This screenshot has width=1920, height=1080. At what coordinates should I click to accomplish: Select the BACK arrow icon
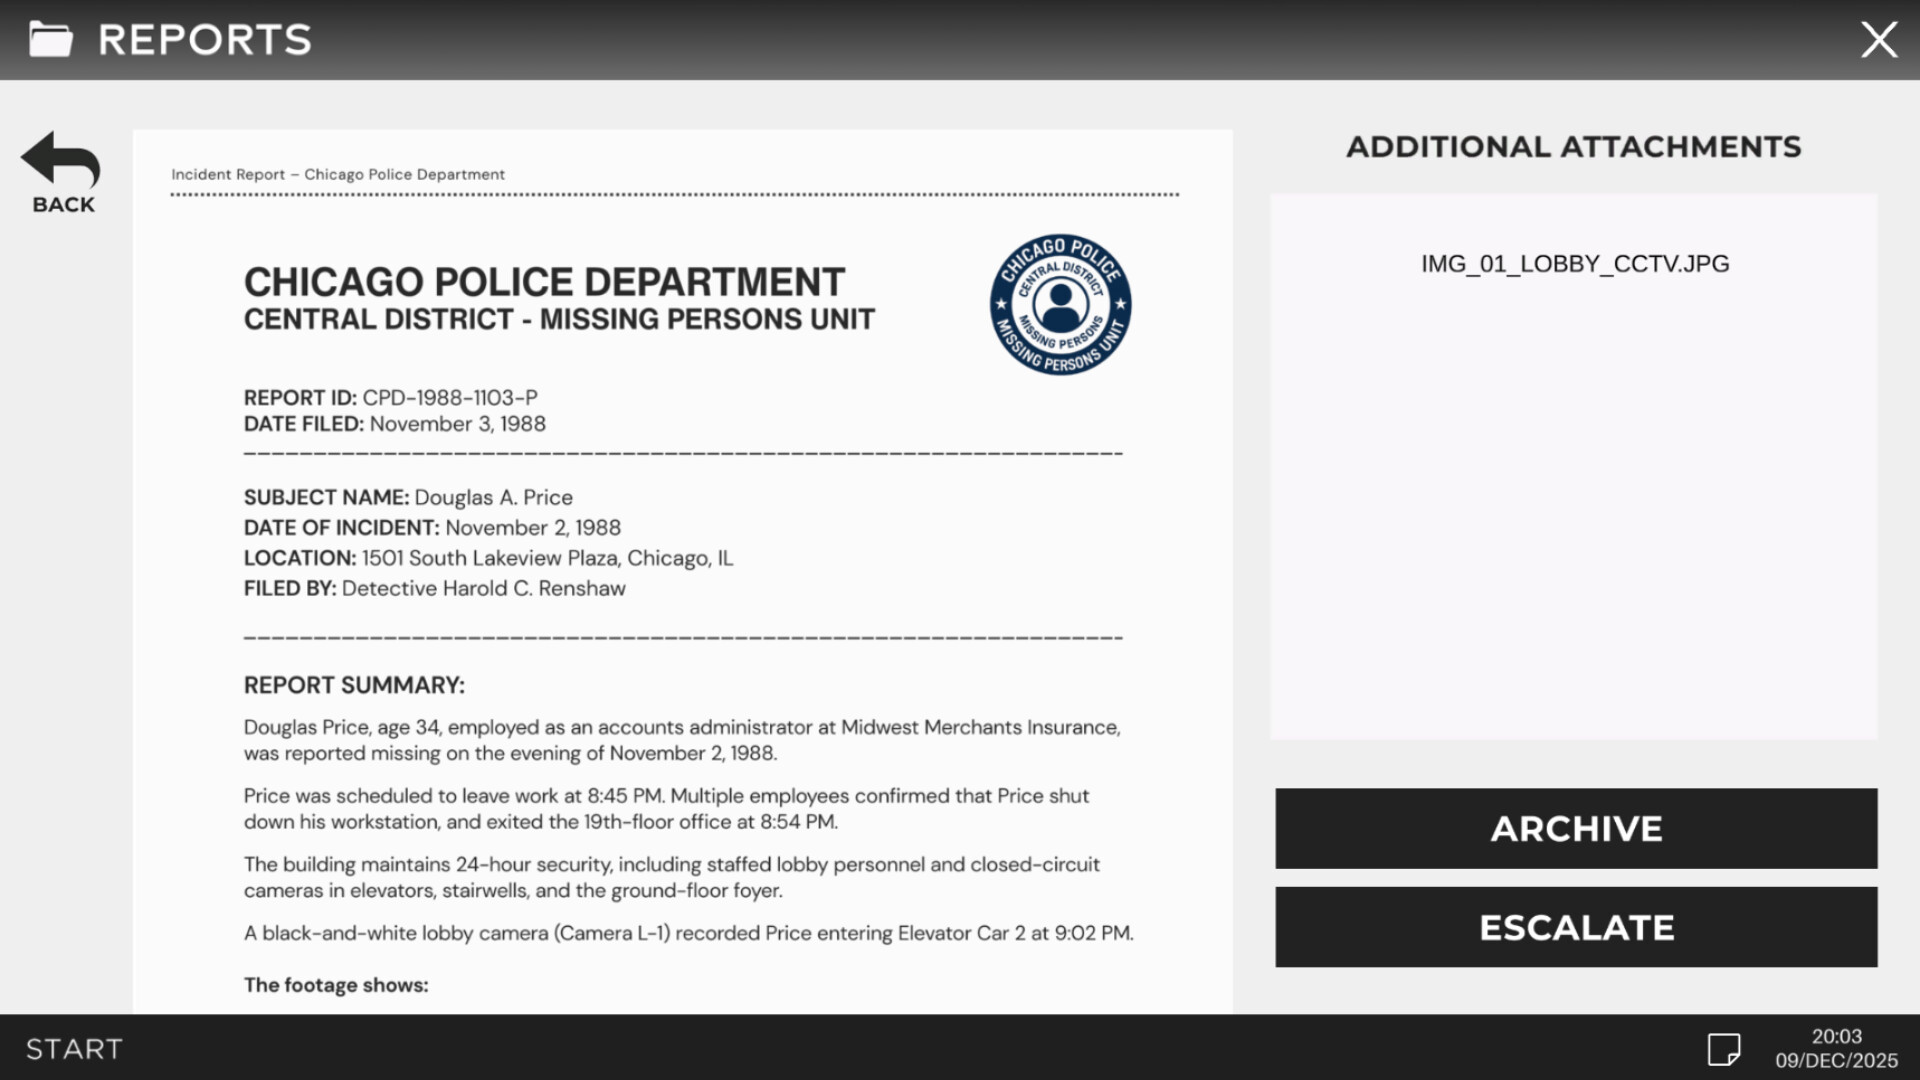[59, 160]
